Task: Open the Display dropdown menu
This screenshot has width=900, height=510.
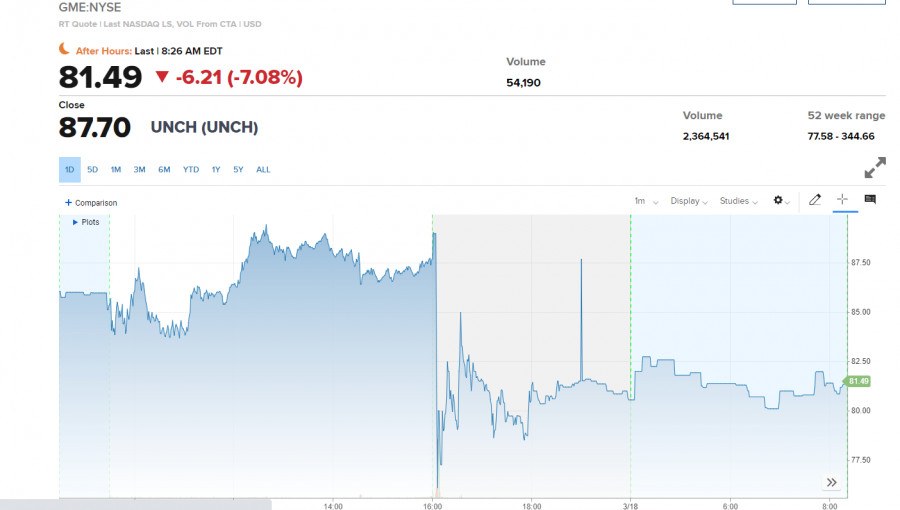Action: (x=689, y=201)
